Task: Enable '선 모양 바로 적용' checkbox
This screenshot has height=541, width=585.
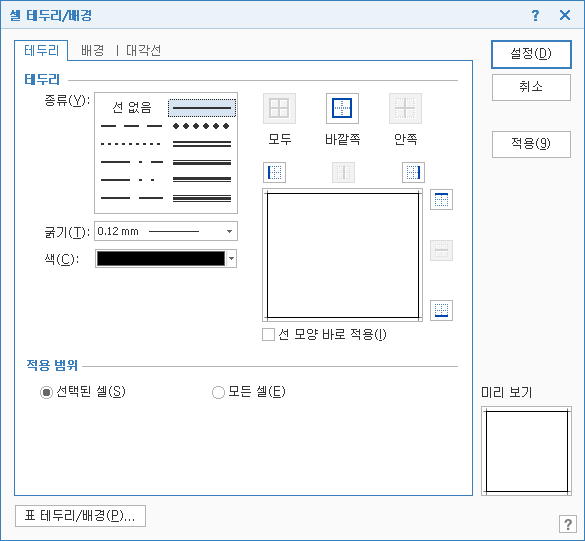Action: (268, 335)
